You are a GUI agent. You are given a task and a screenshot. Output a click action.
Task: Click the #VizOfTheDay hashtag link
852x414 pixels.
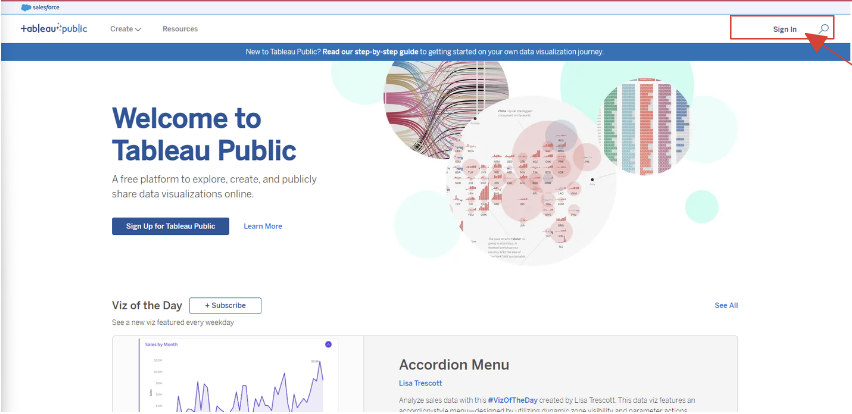click(512, 400)
